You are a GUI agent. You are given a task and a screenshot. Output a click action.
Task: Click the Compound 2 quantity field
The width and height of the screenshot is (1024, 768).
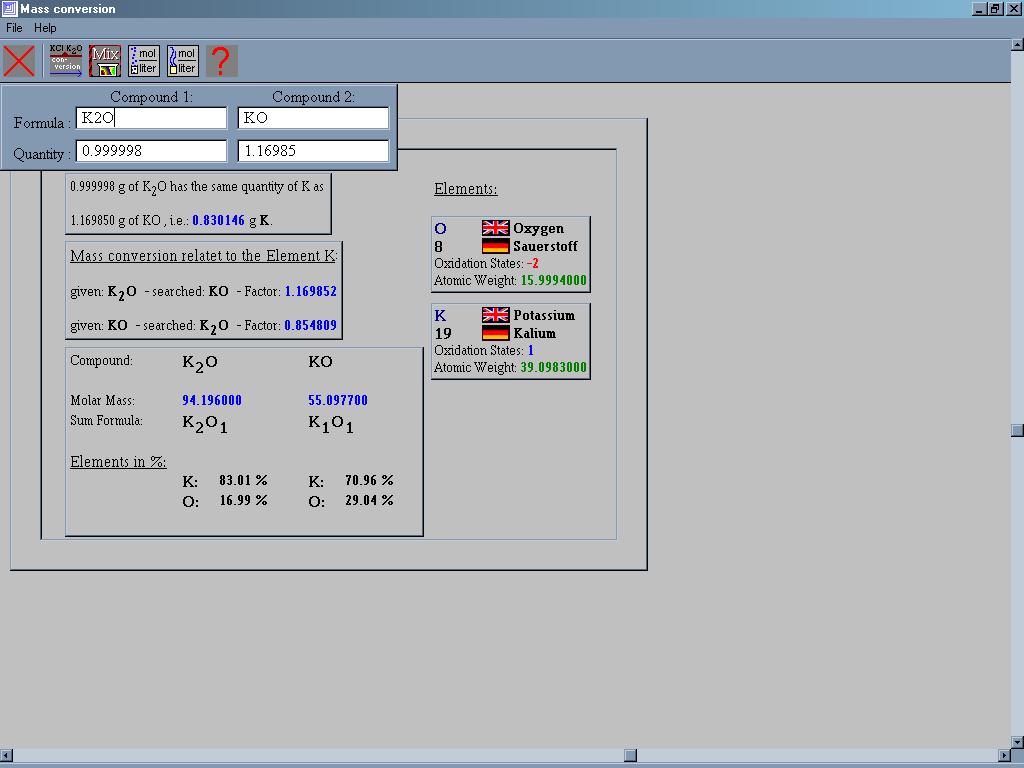(x=313, y=151)
